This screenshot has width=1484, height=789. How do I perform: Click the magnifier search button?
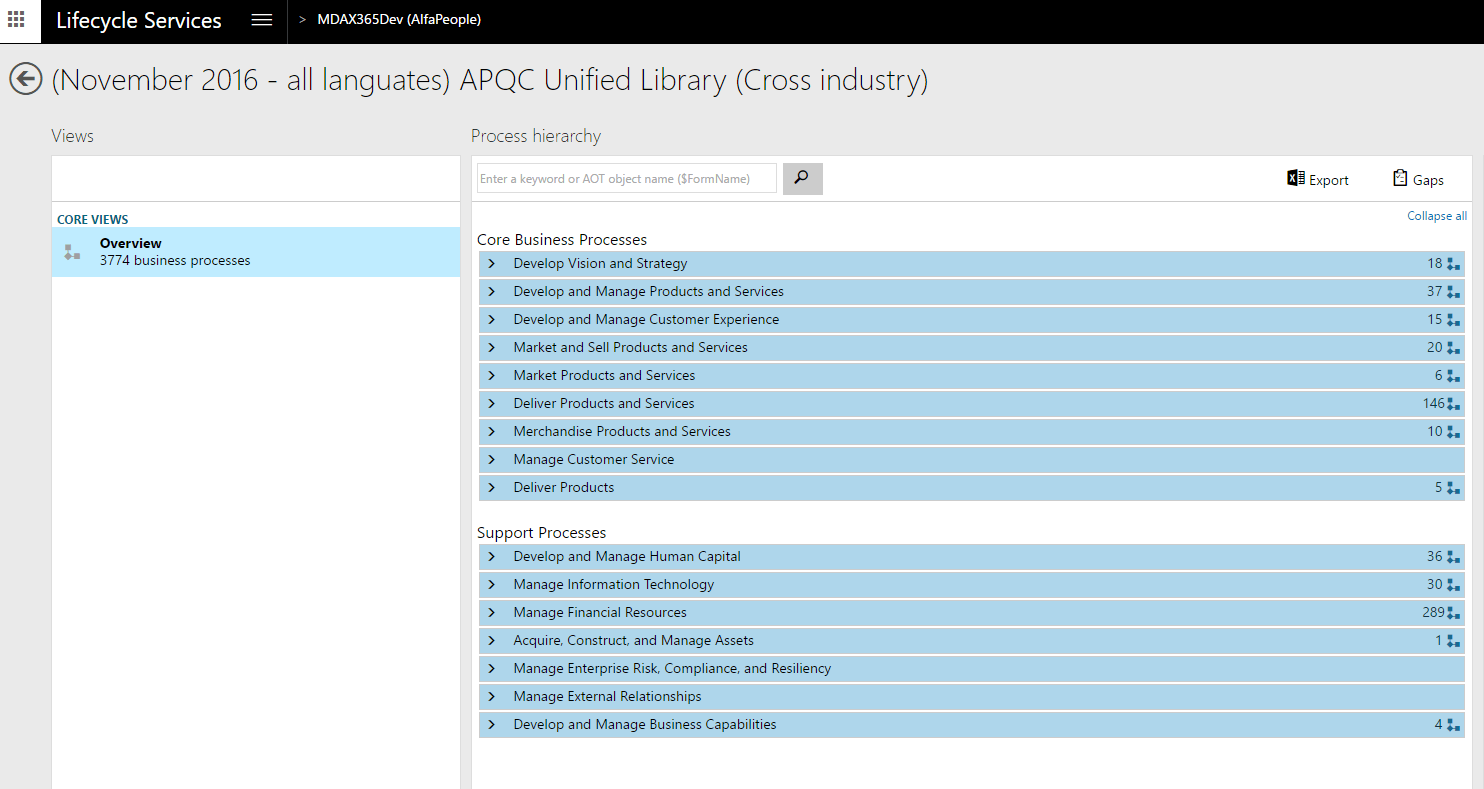(x=802, y=178)
